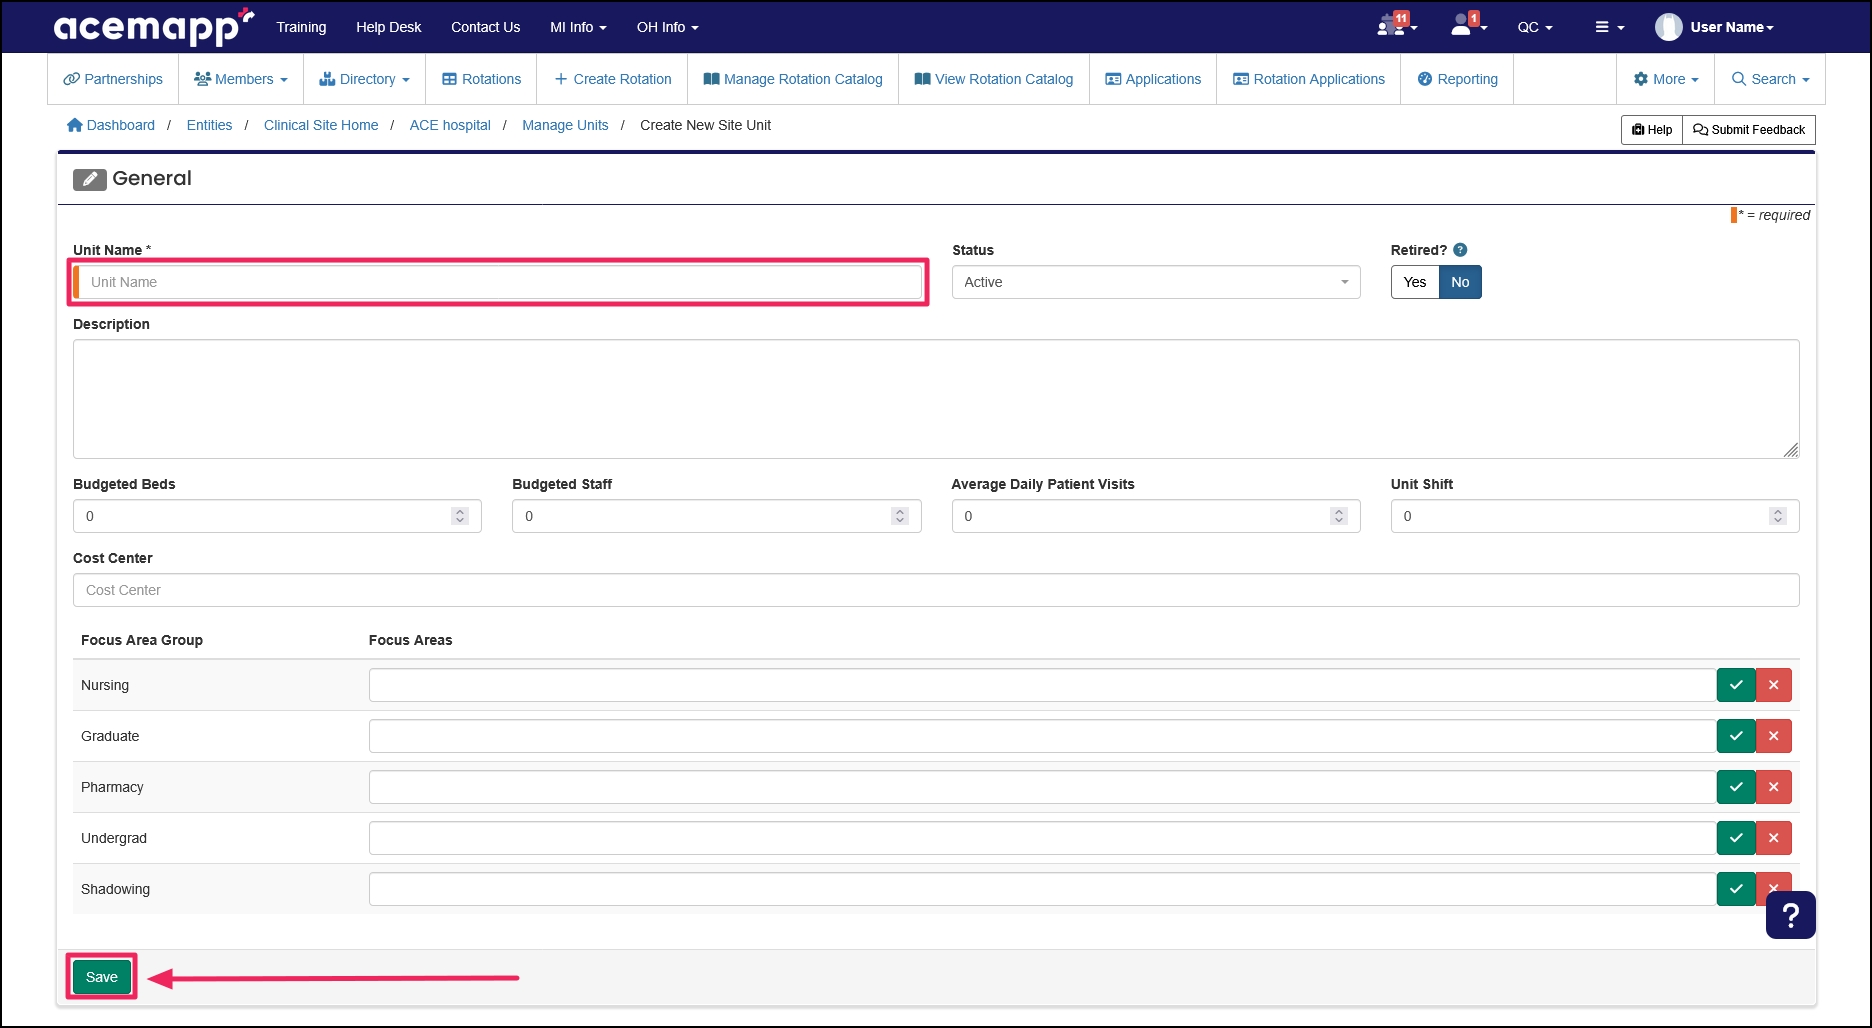Screen dimensions: 1872x1028
Task: Set Retired toggle to Yes
Action: coord(1414,282)
